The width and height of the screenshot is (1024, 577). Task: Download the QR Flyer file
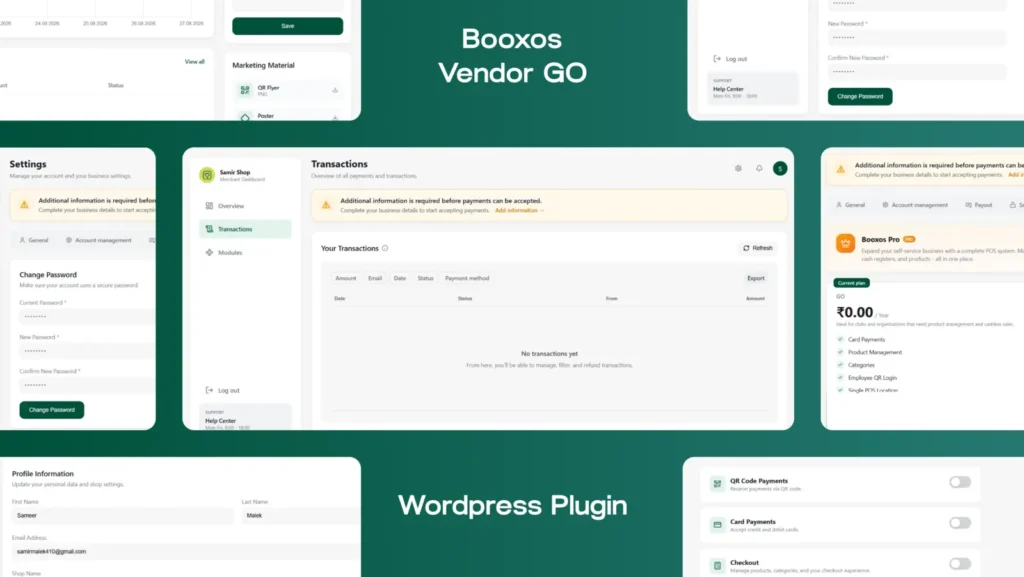[x=335, y=90]
